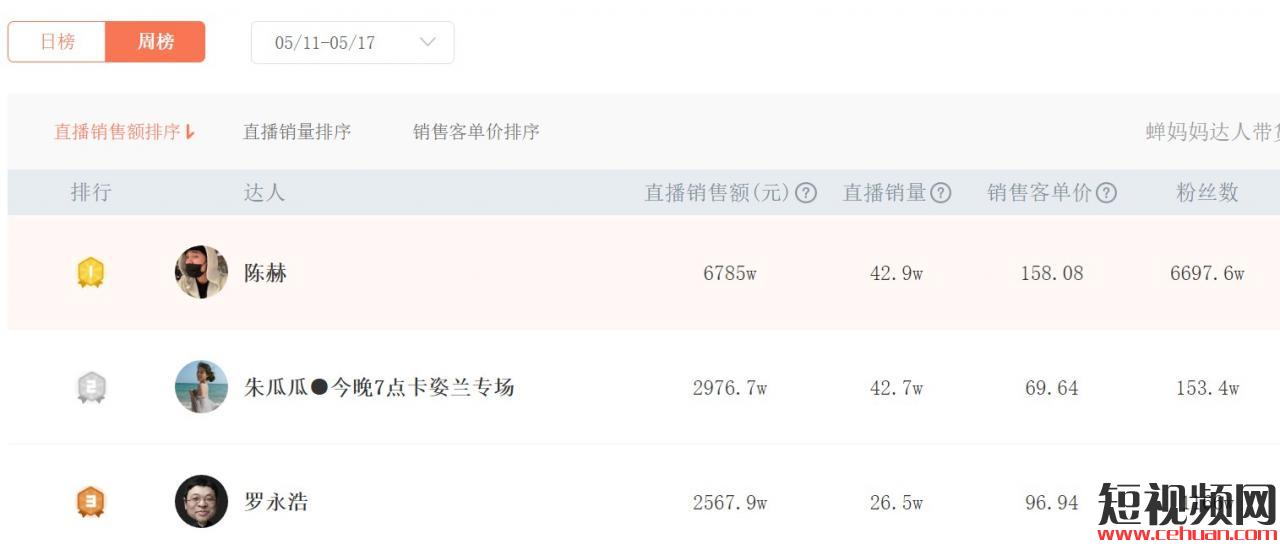The width and height of the screenshot is (1280, 544).
Task: Click the silver second-place medal icon
Action: [x=91, y=387]
